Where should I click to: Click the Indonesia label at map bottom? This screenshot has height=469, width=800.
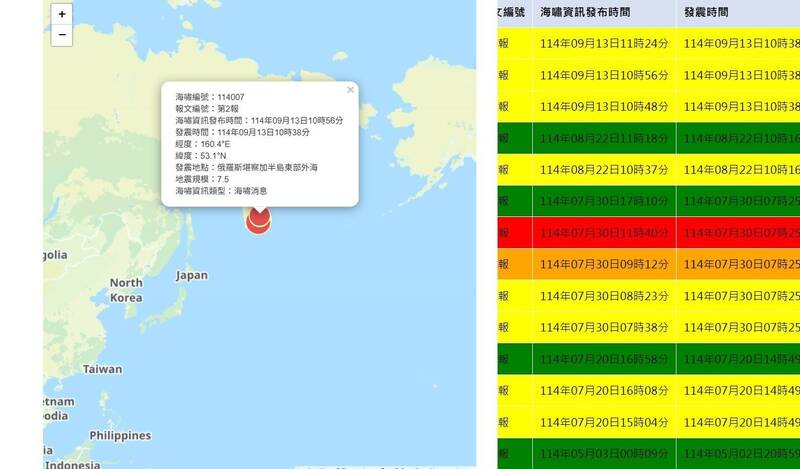click(x=72, y=464)
